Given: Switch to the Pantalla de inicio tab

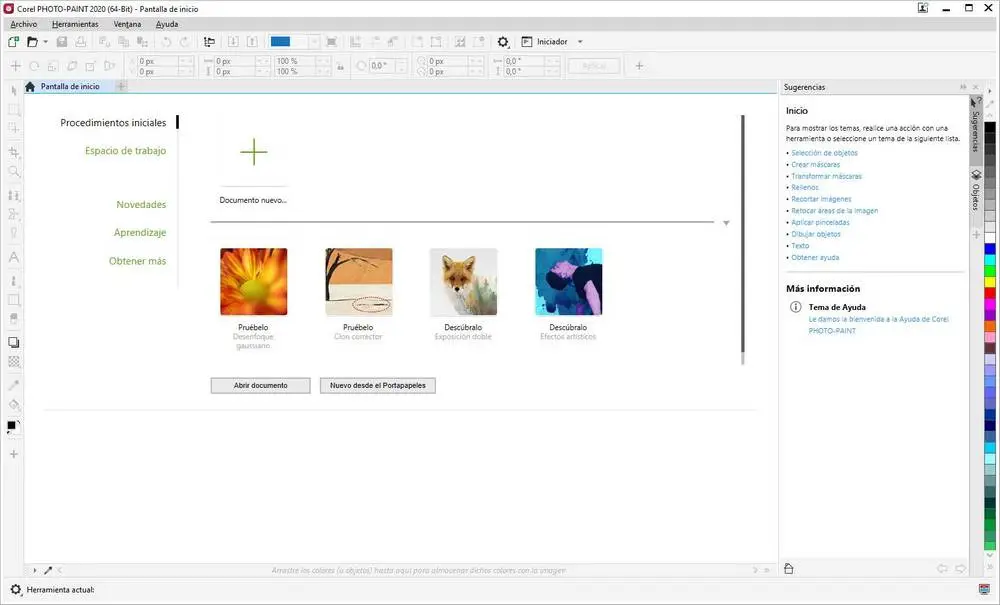Looking at the screenshot, I should coord(70,87).
